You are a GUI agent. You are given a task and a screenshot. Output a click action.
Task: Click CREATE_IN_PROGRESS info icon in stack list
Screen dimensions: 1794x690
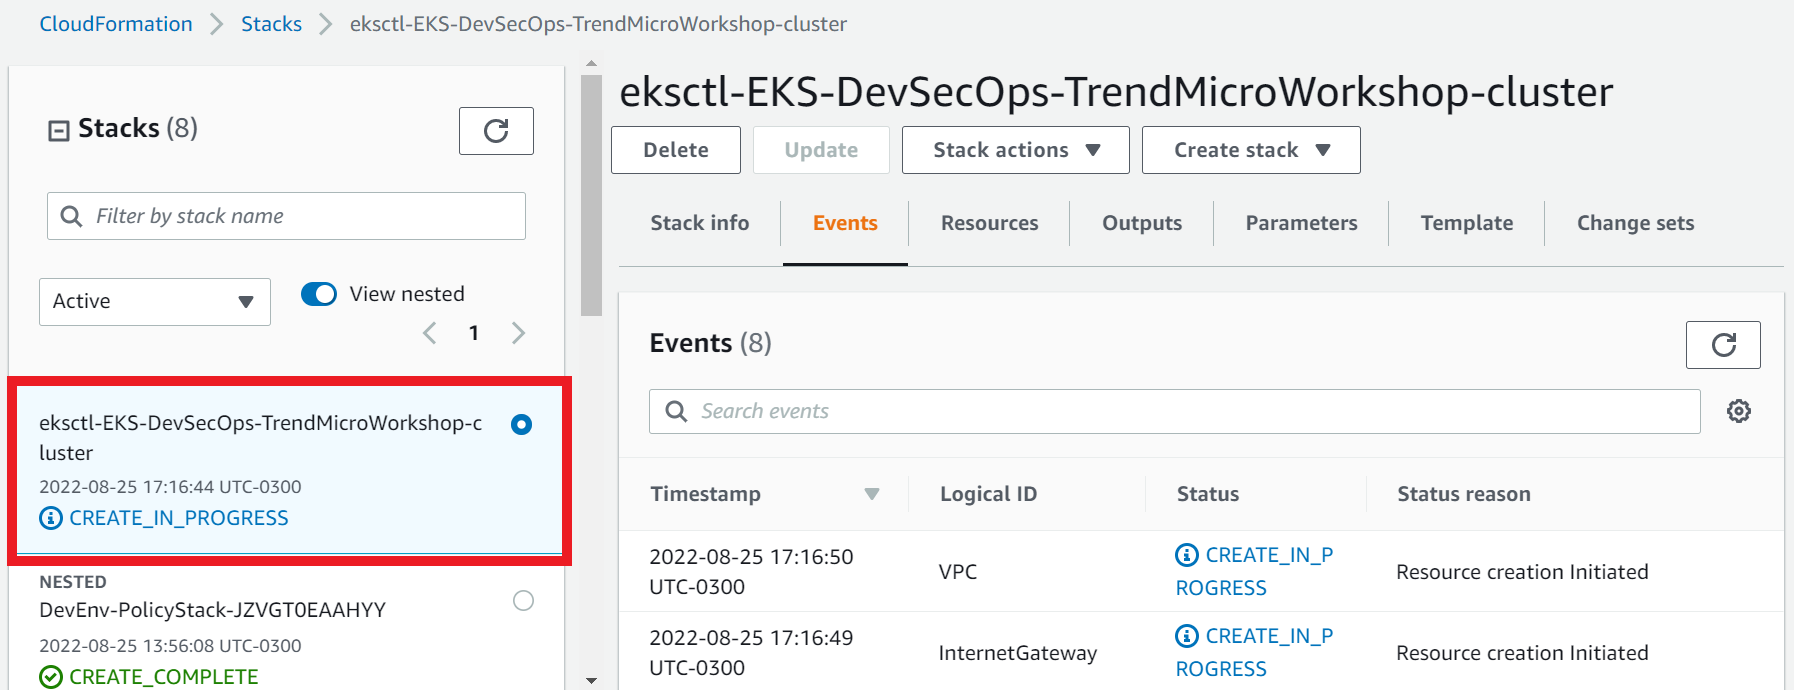[x=50, y=518]
